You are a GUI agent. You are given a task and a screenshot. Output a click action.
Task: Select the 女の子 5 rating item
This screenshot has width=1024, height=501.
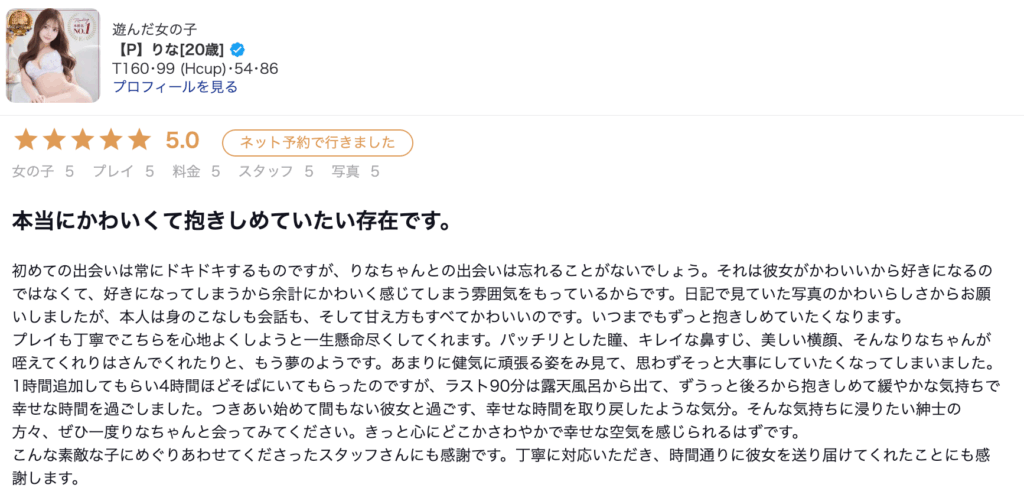43,171
